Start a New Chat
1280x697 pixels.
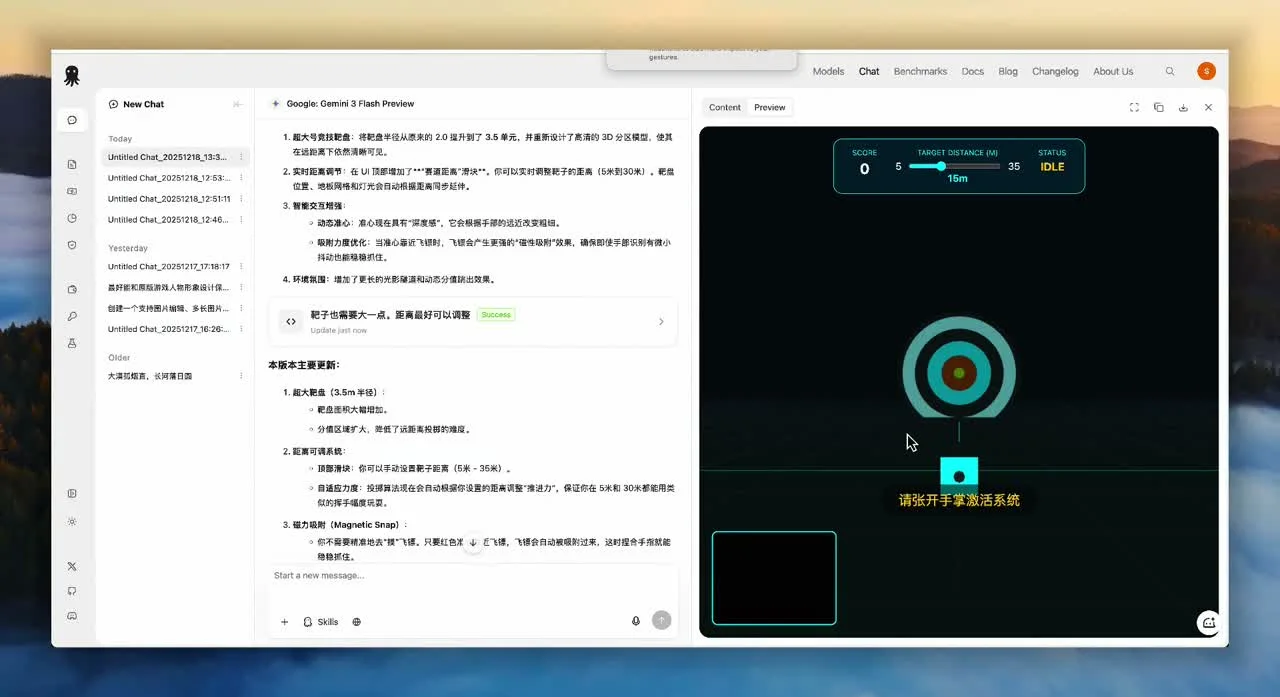137,104
